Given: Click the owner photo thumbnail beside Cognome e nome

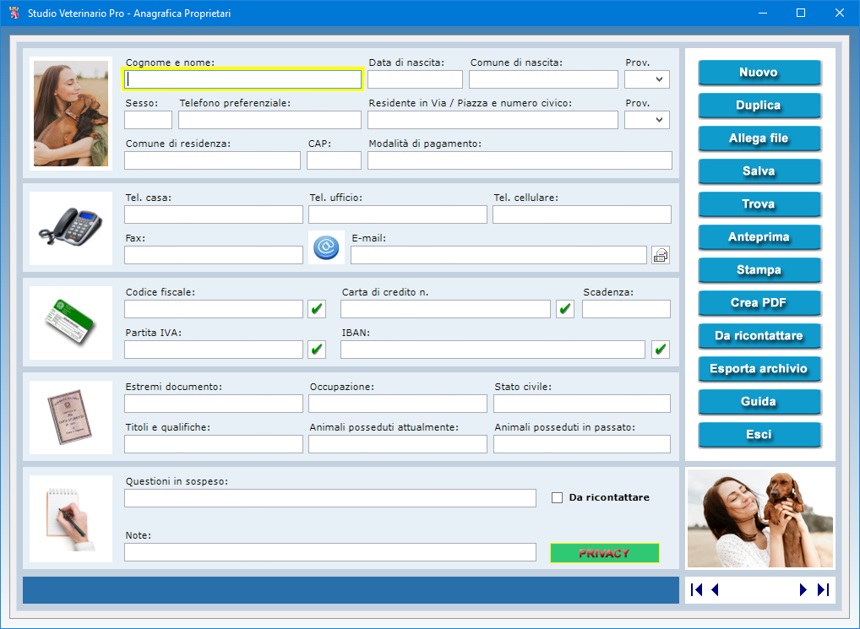Looking at the screenshot, I should [x=71, y=114].
